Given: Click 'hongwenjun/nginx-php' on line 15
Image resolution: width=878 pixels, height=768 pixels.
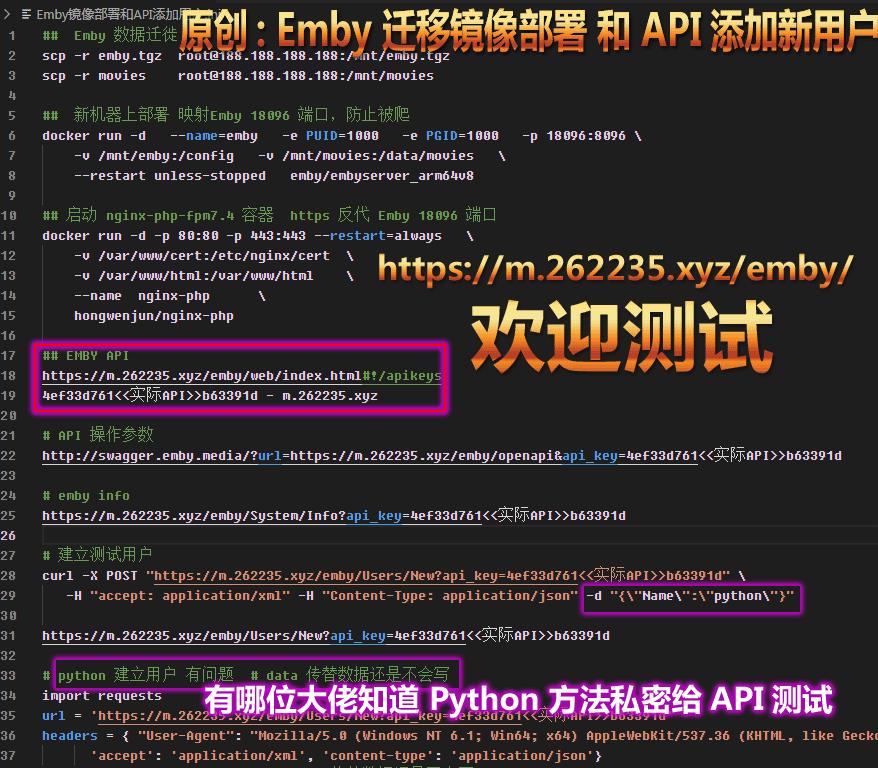Looking at the screenshot, I should 154,316.
